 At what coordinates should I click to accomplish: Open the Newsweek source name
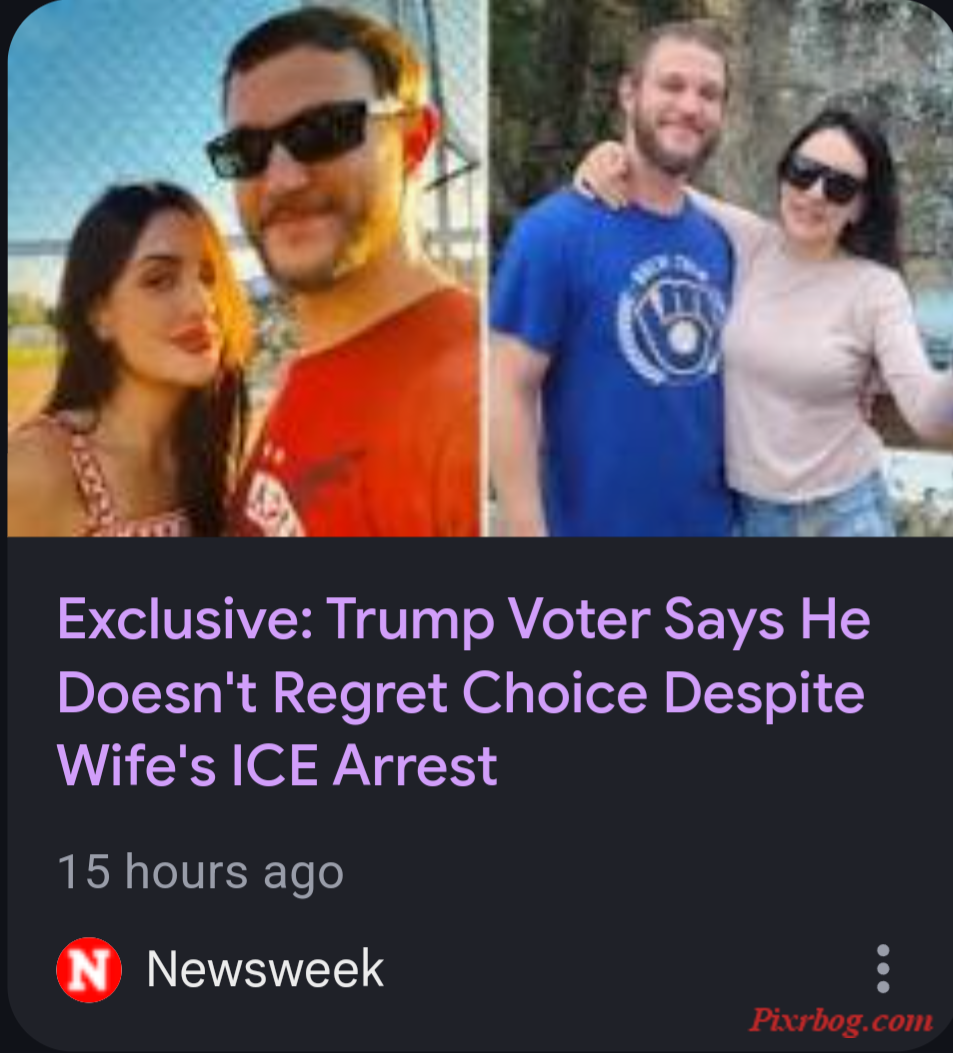point(265,968)
